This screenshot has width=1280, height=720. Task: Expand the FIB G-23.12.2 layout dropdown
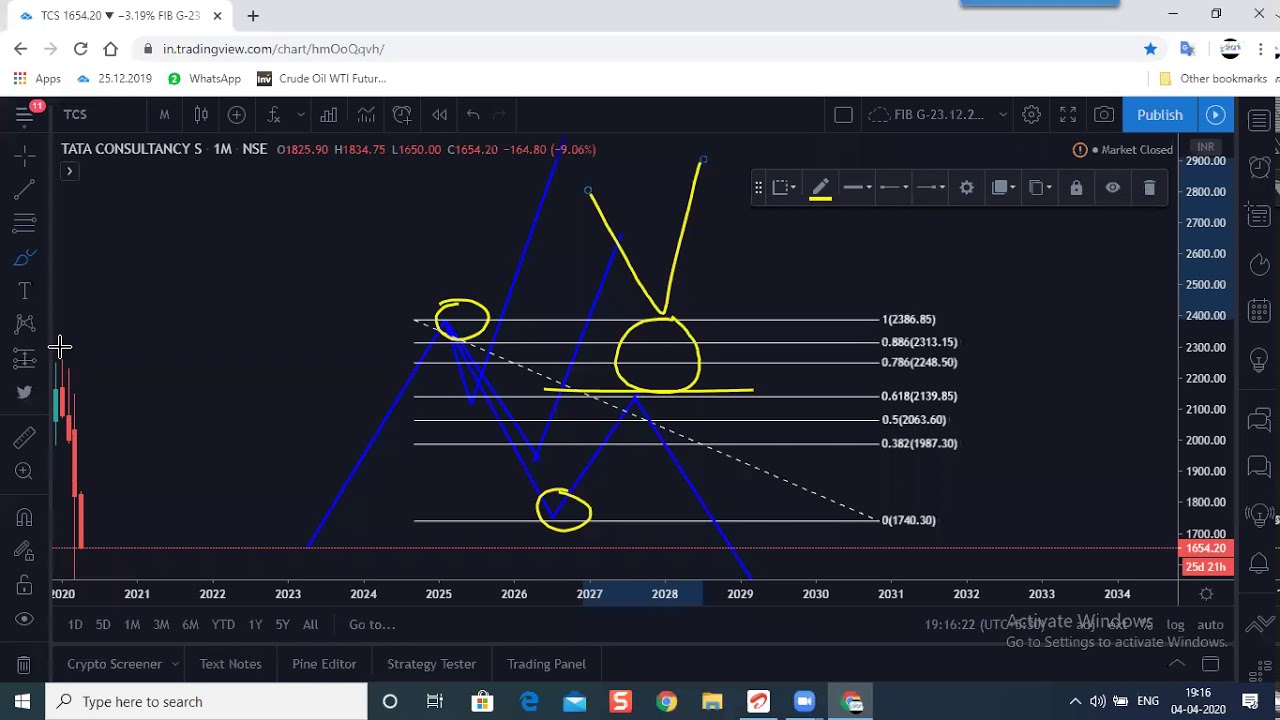(x=1003, y=115)
